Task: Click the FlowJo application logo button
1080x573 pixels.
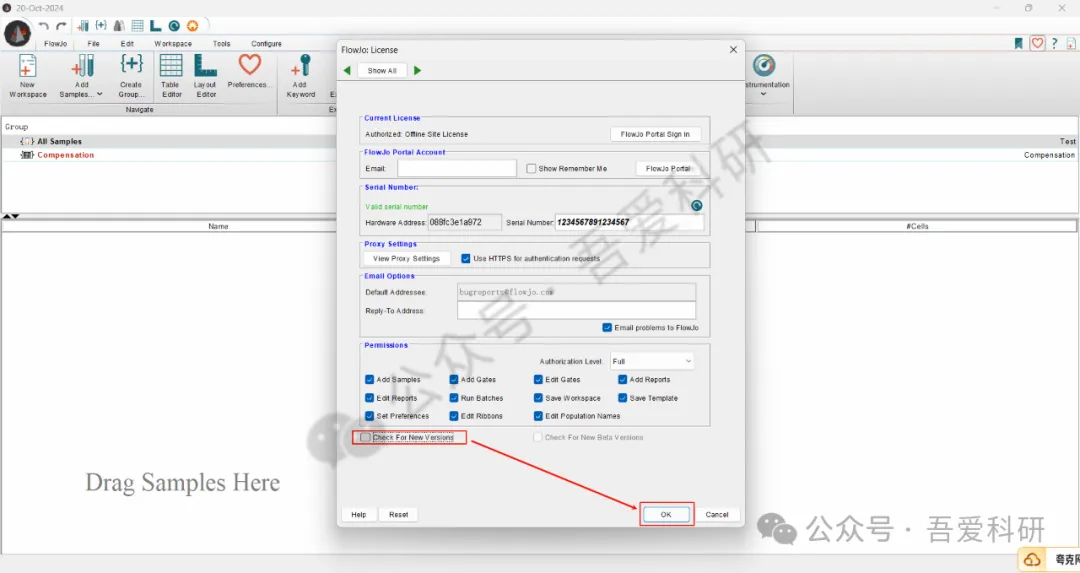Action: (x=17, y=32)
